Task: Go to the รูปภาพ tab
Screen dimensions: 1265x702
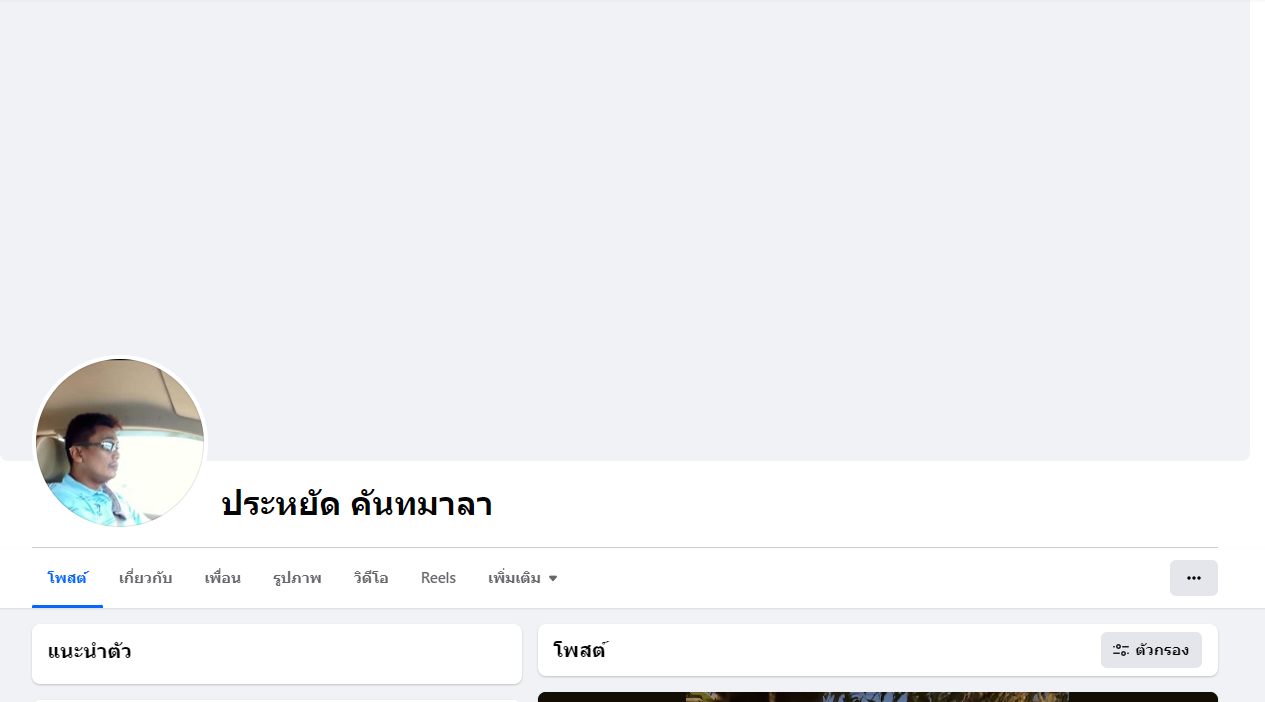Action: tap(297, 578)
